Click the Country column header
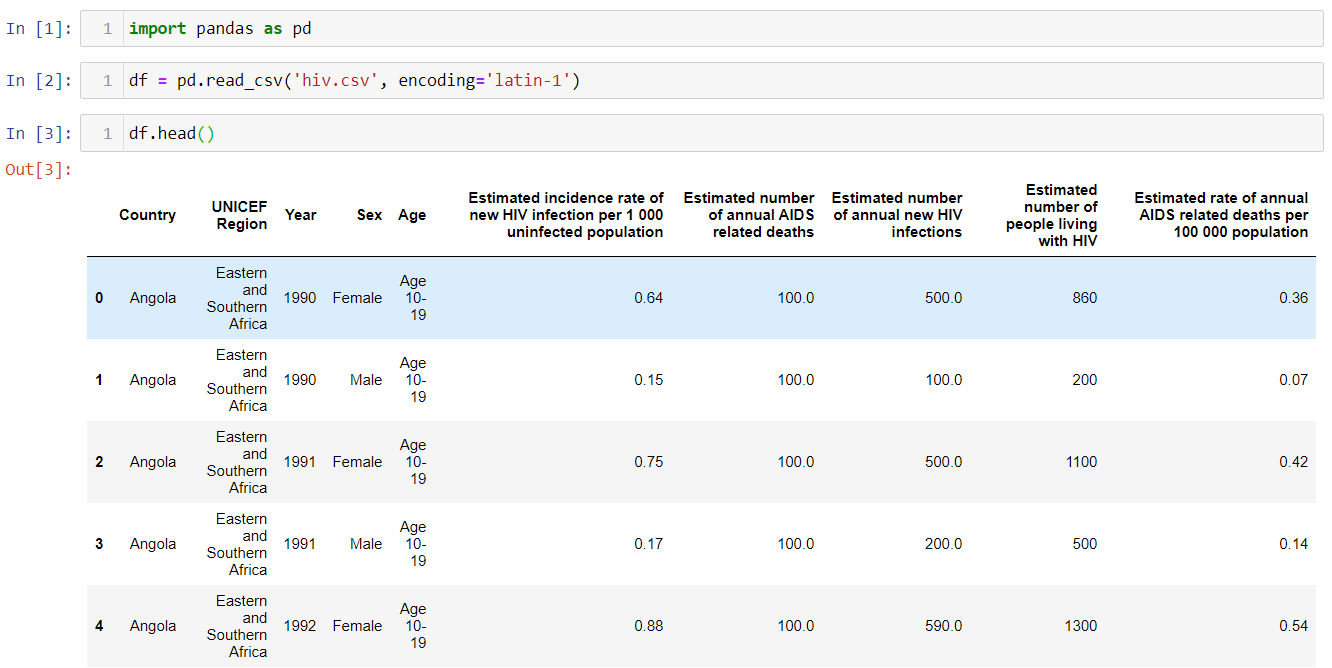The width and height of the screenshot is (1332, 668). click(x=147, y=215)
